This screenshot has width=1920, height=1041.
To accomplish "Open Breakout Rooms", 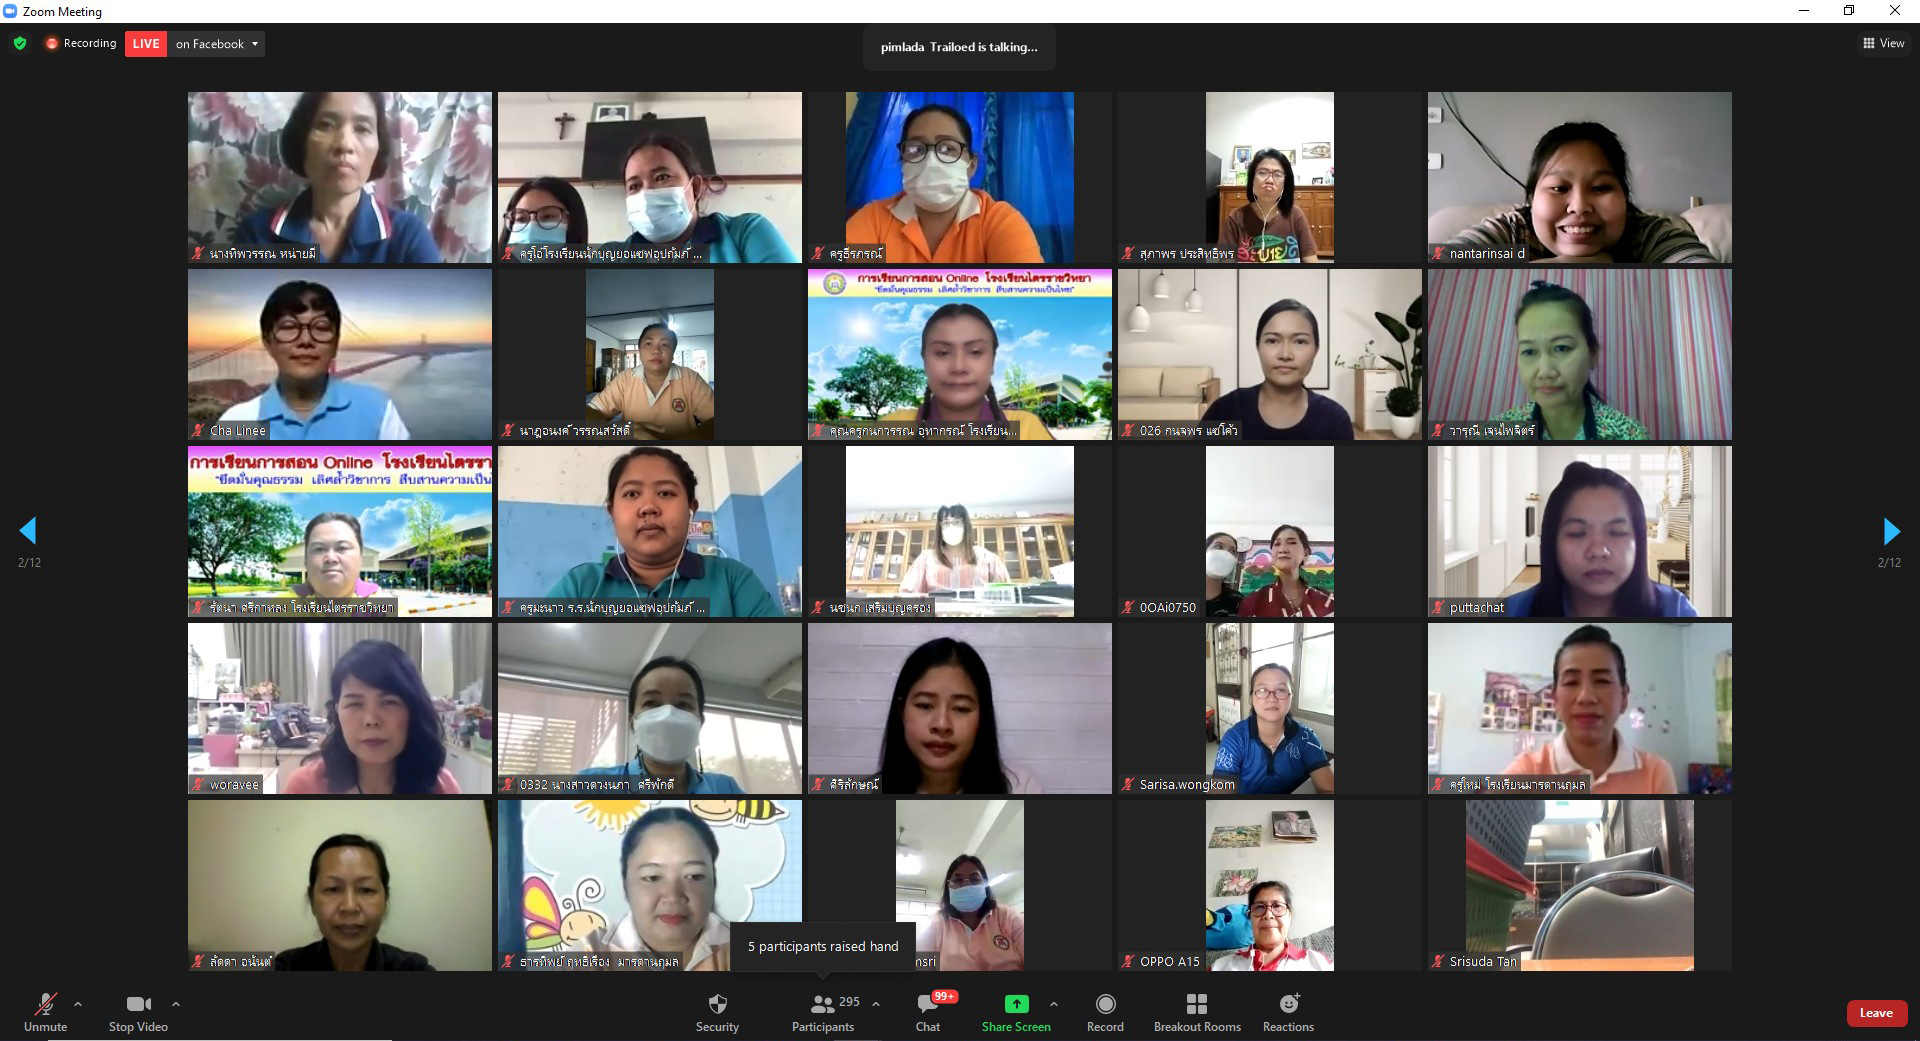I will pyautogui.click(x=1197, y=1012).
